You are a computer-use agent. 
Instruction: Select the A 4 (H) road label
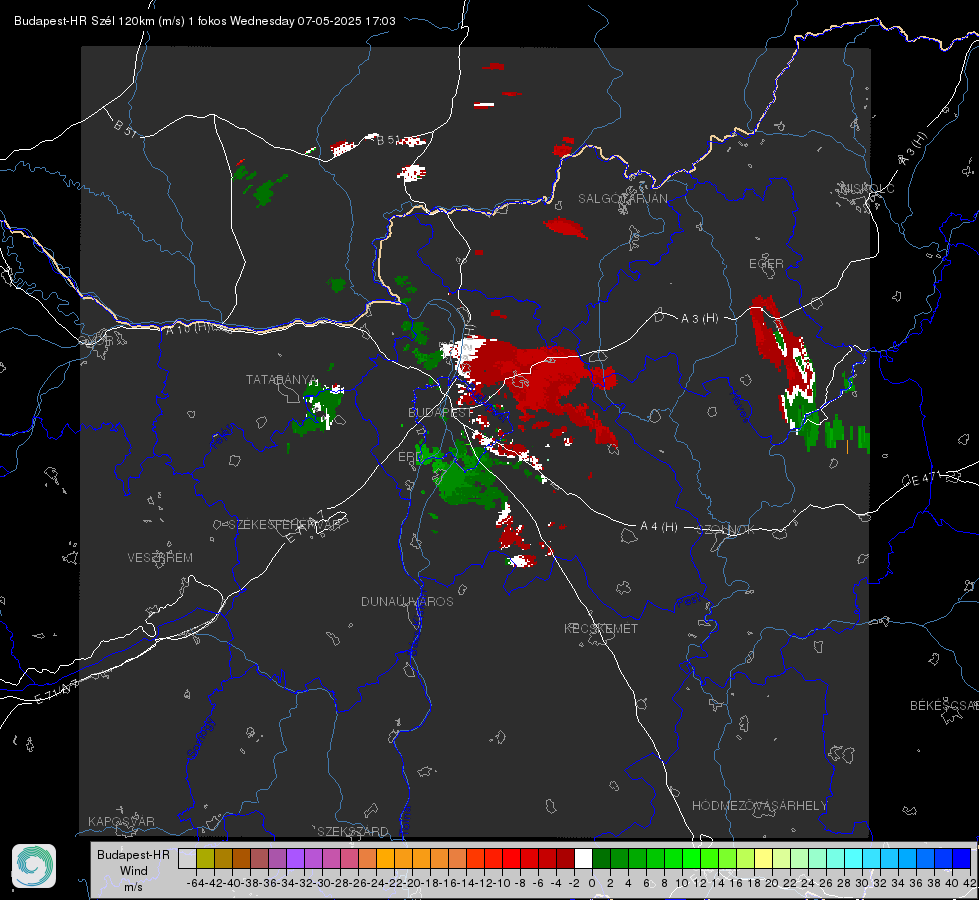click(x=659, y=527)
